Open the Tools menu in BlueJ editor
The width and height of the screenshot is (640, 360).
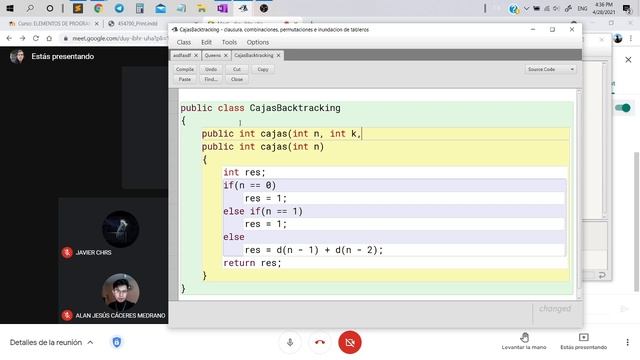coord(229,42)
